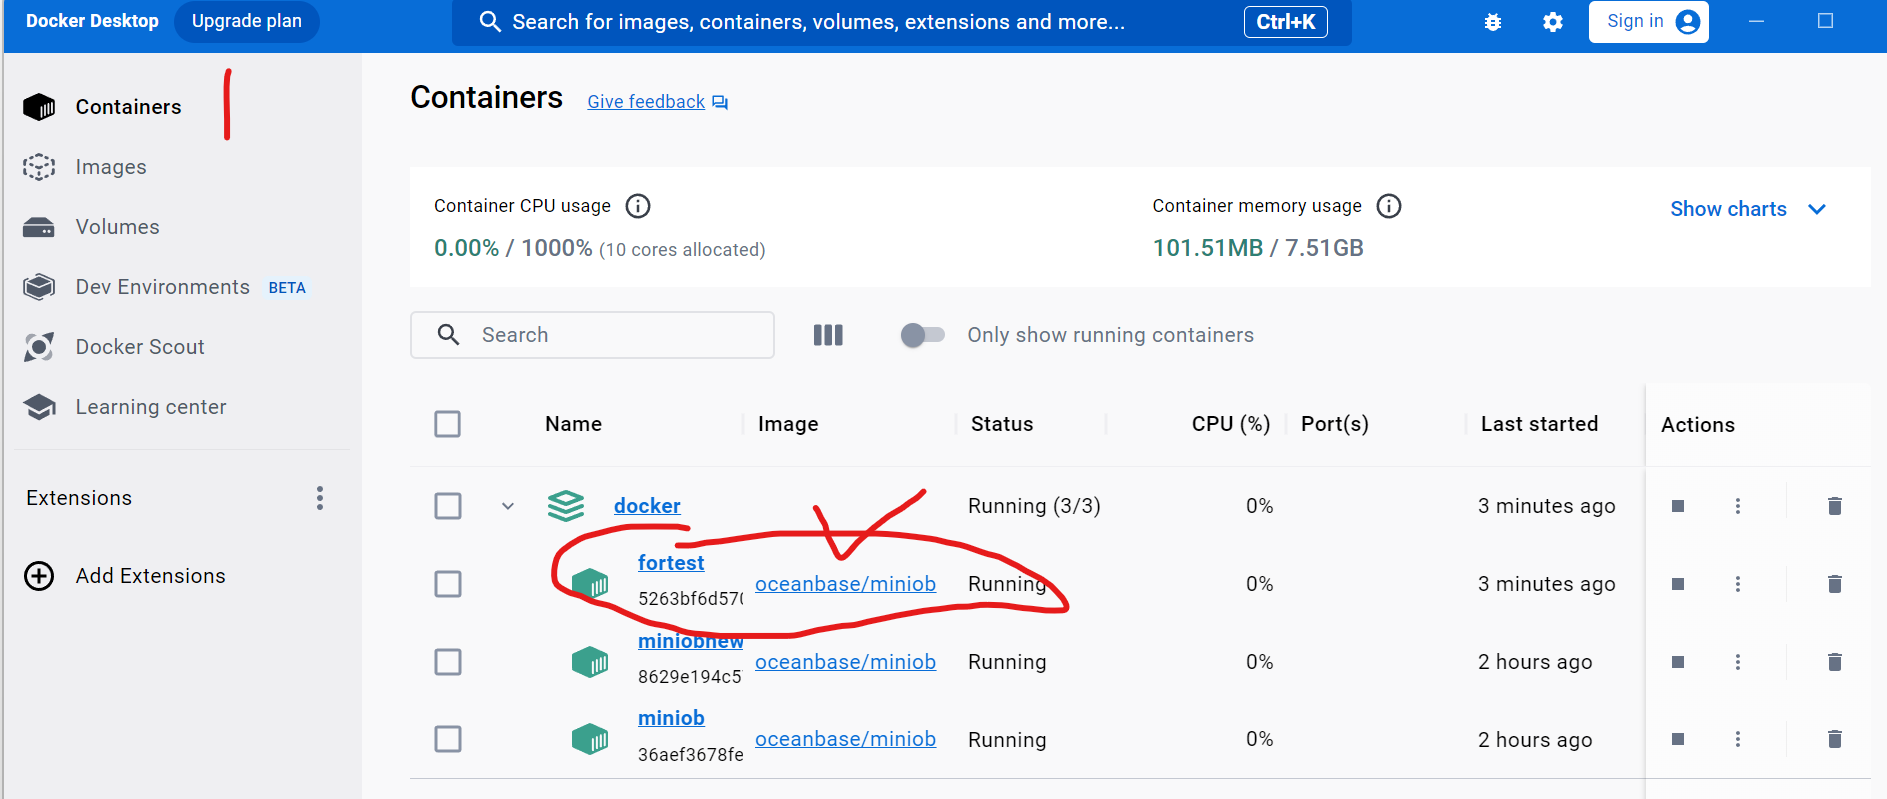Delete the docker compose group
This screenshot has width=1887, height=799.
click(1835, 506)
